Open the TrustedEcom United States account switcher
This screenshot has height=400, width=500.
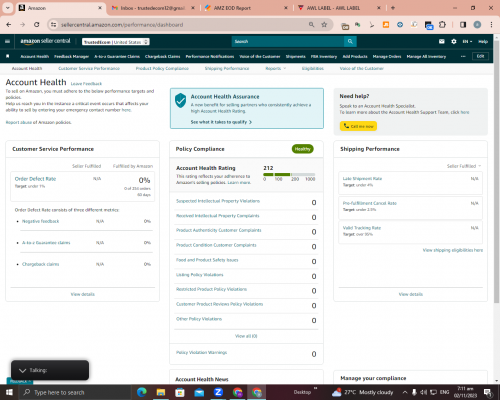[x=116, y=42]
